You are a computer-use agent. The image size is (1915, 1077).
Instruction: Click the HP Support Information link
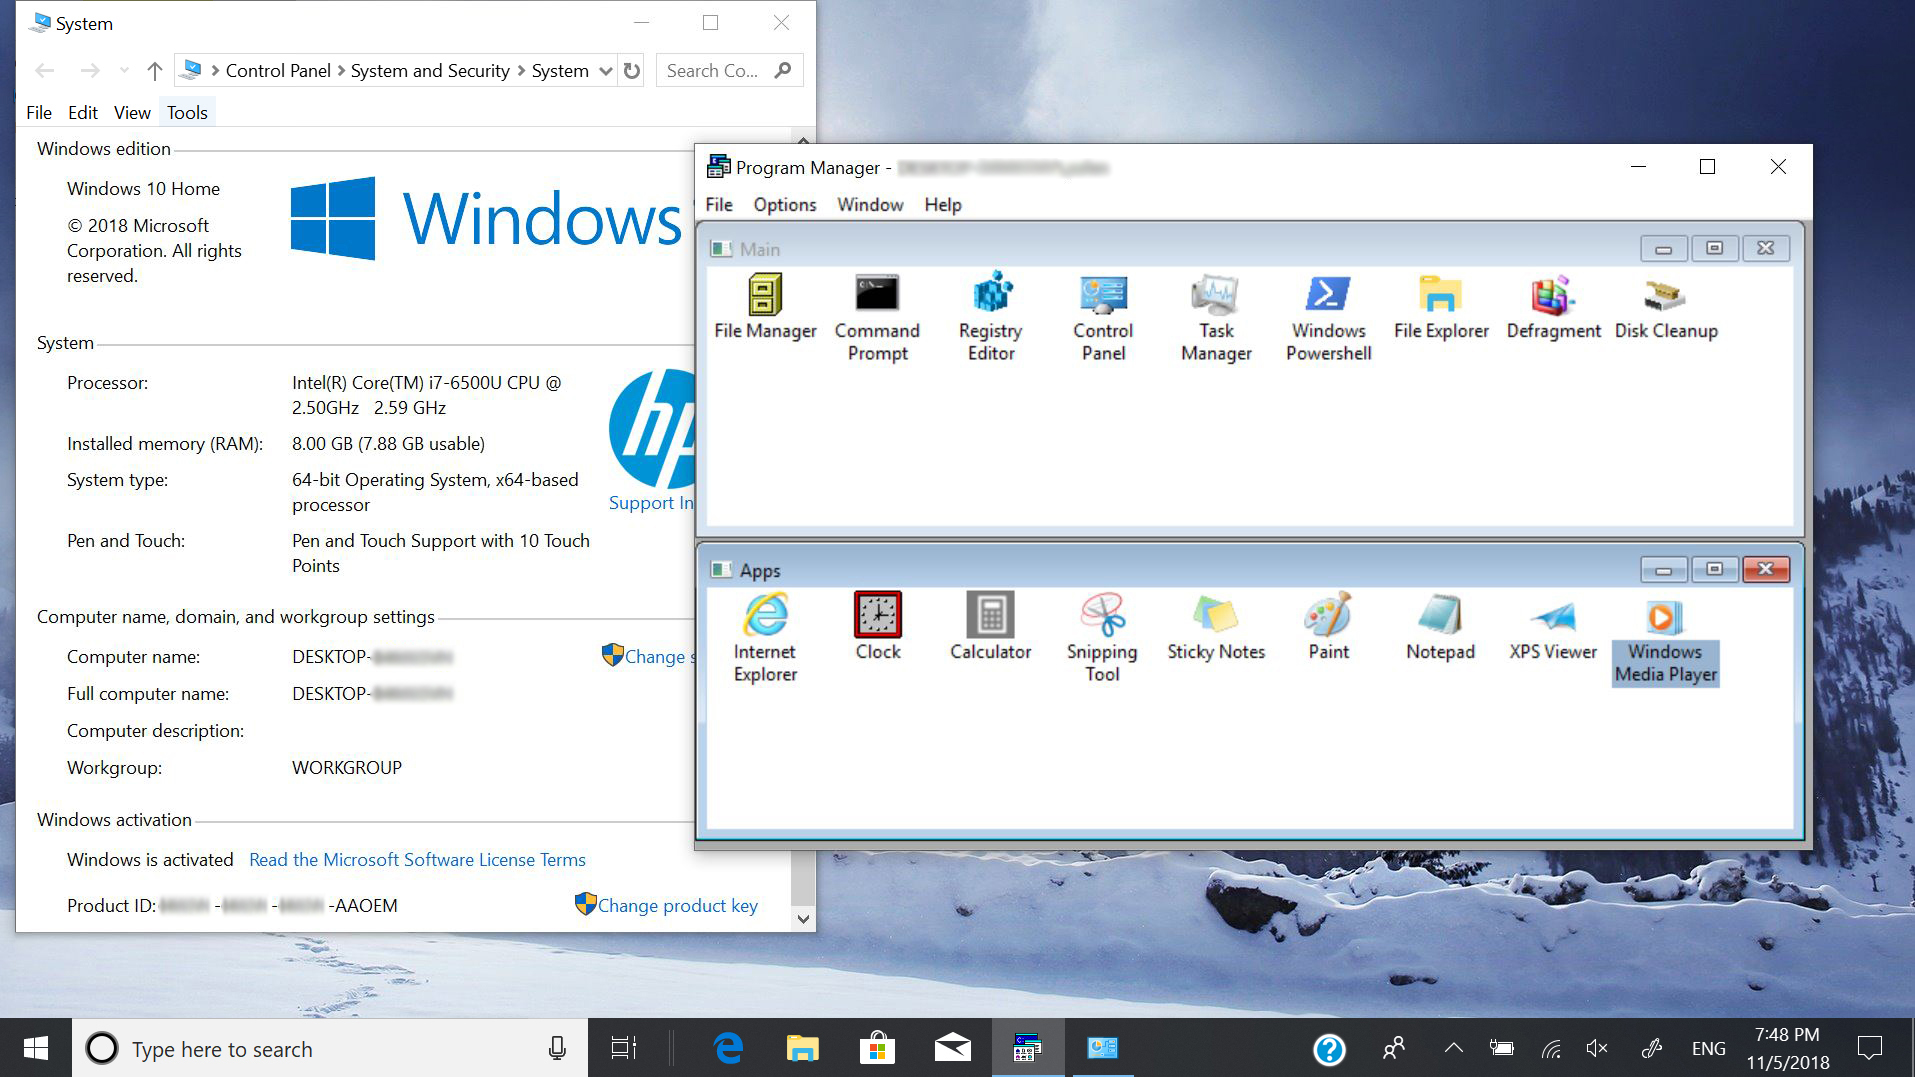click(651, 503)
